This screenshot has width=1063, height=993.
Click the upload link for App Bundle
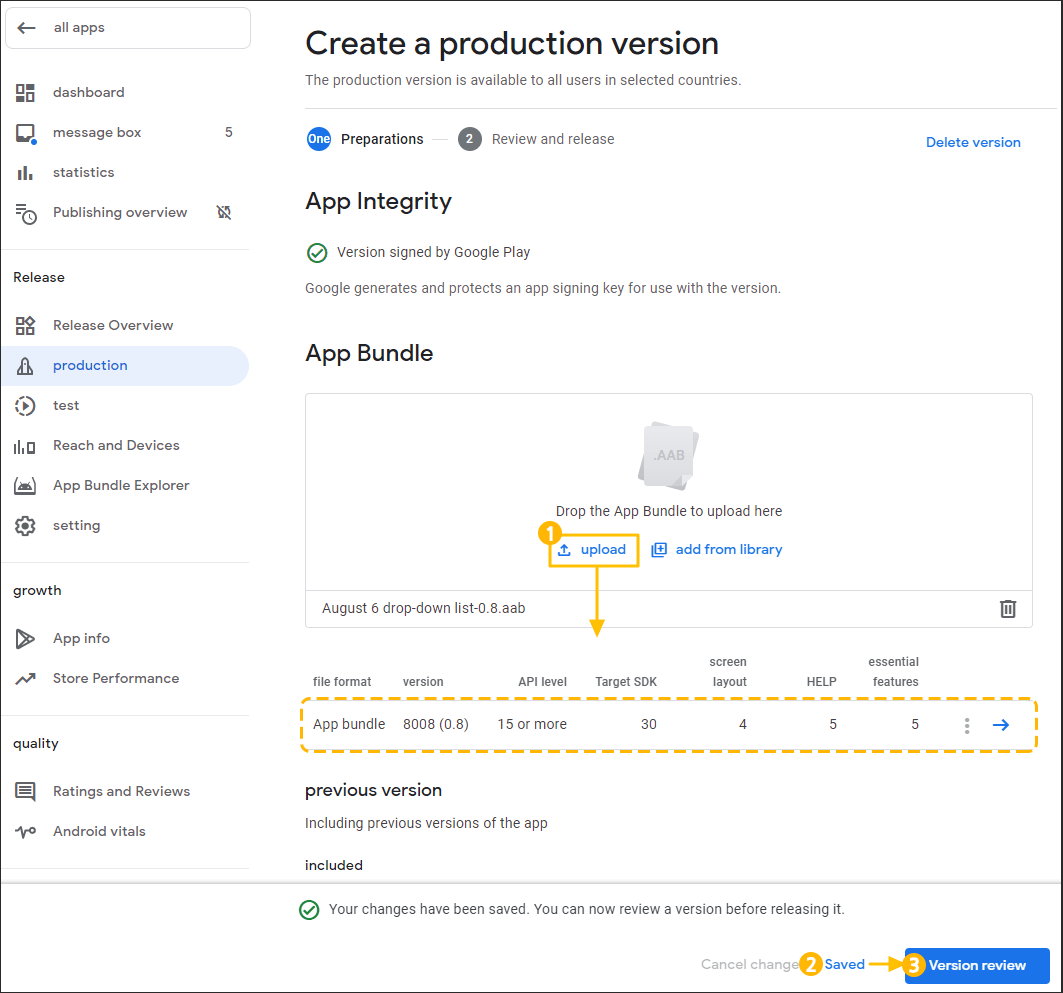tap(593, 550)
